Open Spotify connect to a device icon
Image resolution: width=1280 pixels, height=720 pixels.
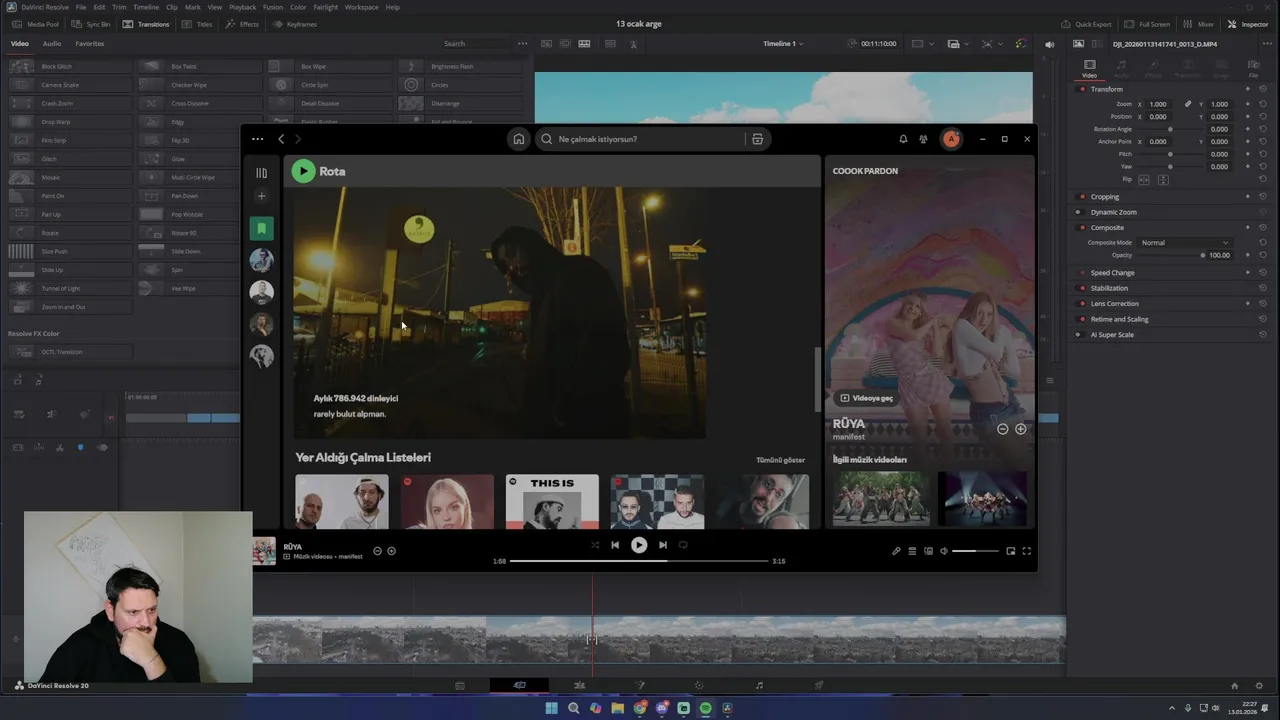[x=928, y=551]
